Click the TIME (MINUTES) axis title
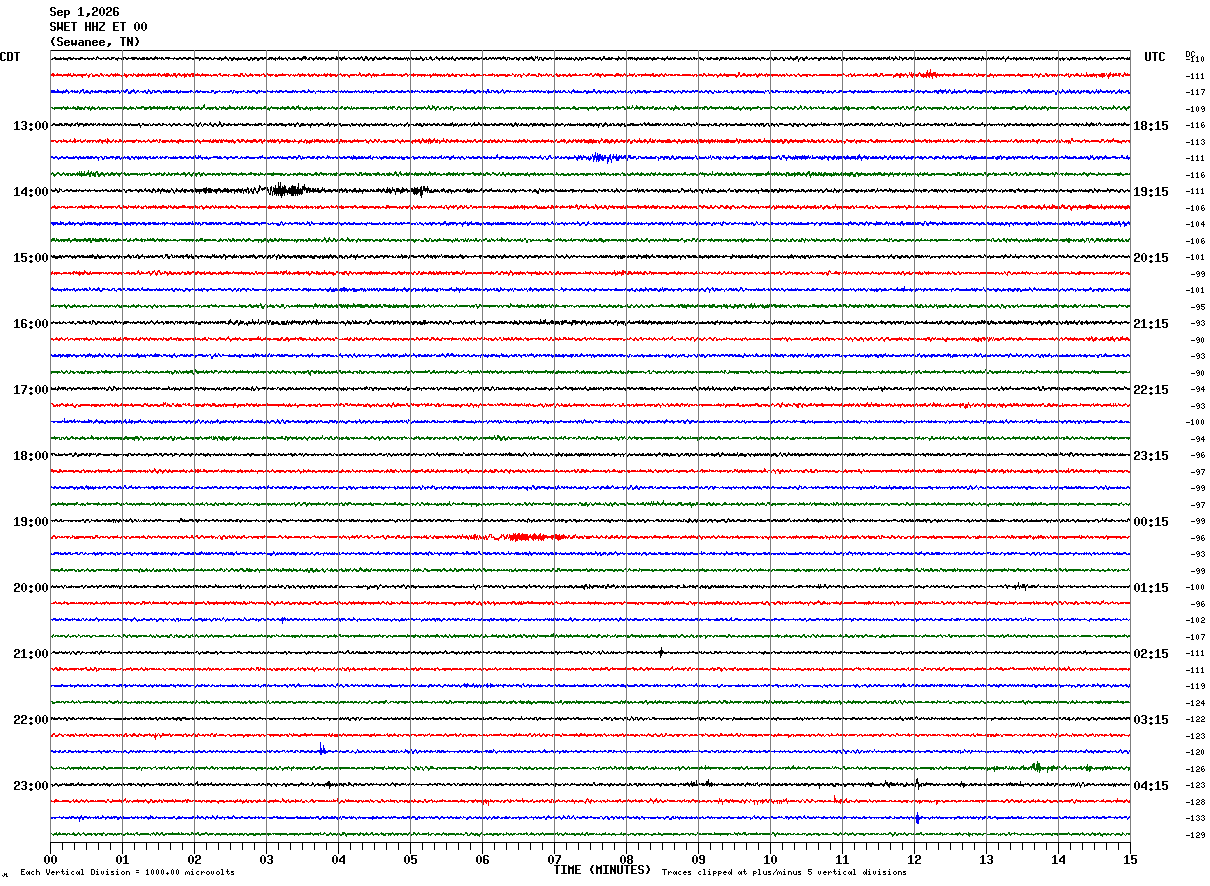This screenshot has height=886, width=1210. click(x=602, y=870)
